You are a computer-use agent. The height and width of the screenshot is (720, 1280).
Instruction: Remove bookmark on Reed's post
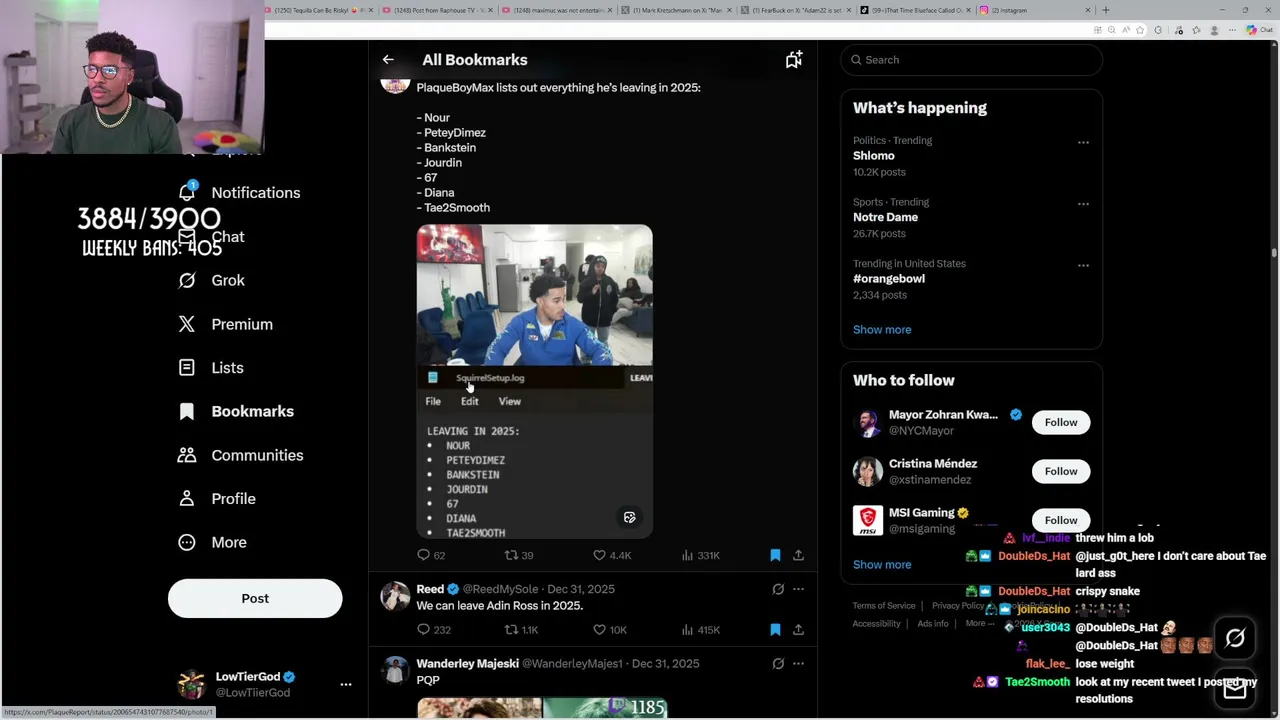coord(775,629)
